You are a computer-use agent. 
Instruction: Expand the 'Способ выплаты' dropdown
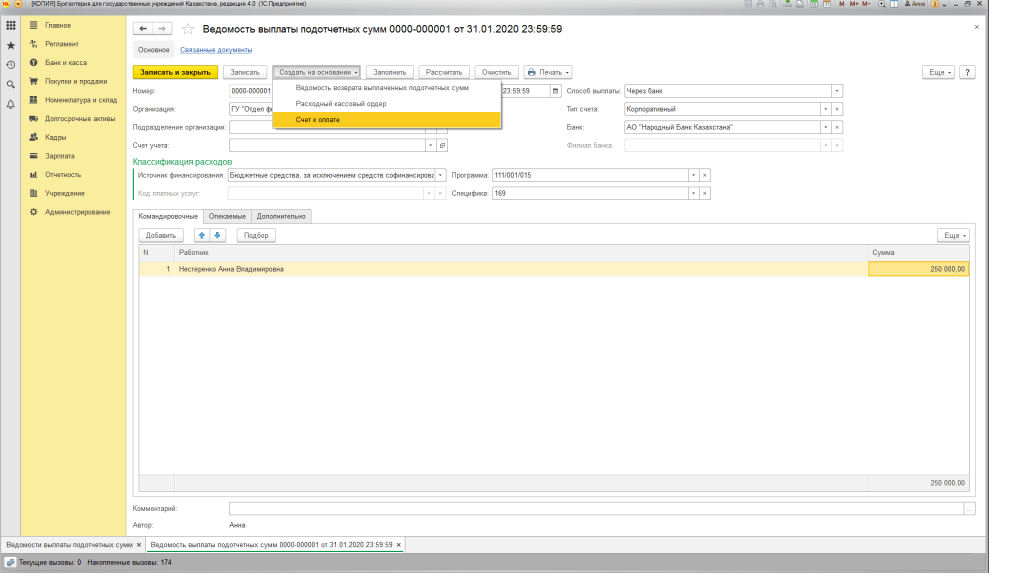(836, 91)
